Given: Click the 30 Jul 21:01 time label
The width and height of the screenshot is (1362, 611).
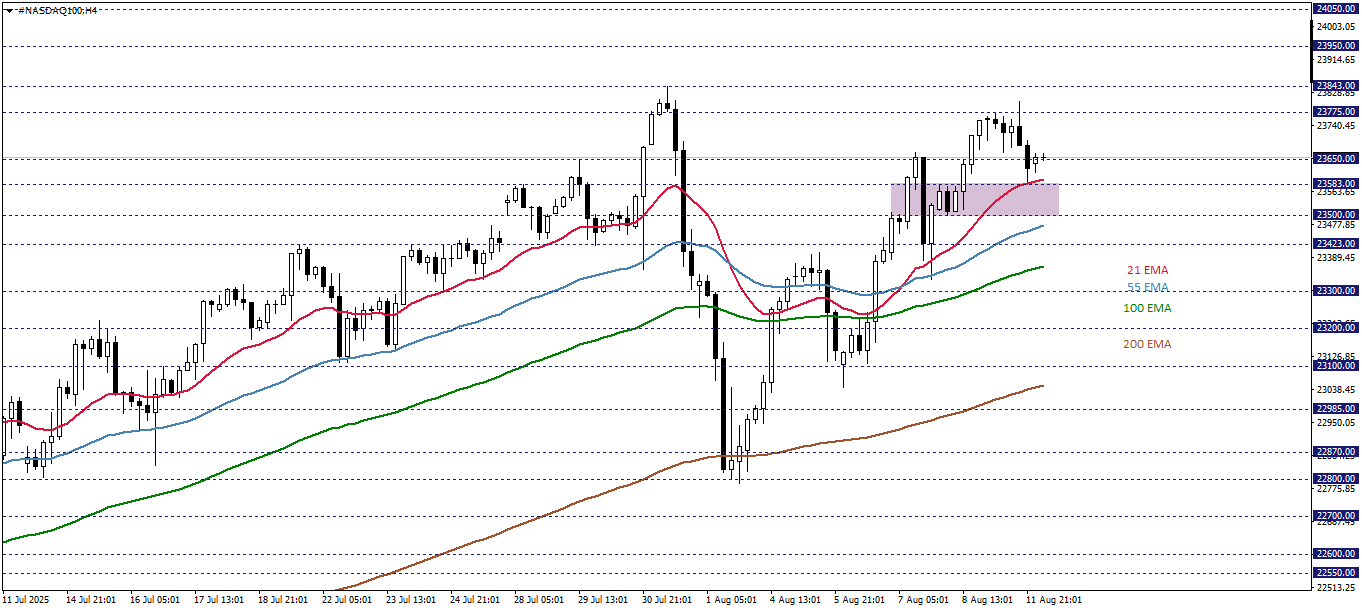Looking at the screenshot, I should point(665,600).
